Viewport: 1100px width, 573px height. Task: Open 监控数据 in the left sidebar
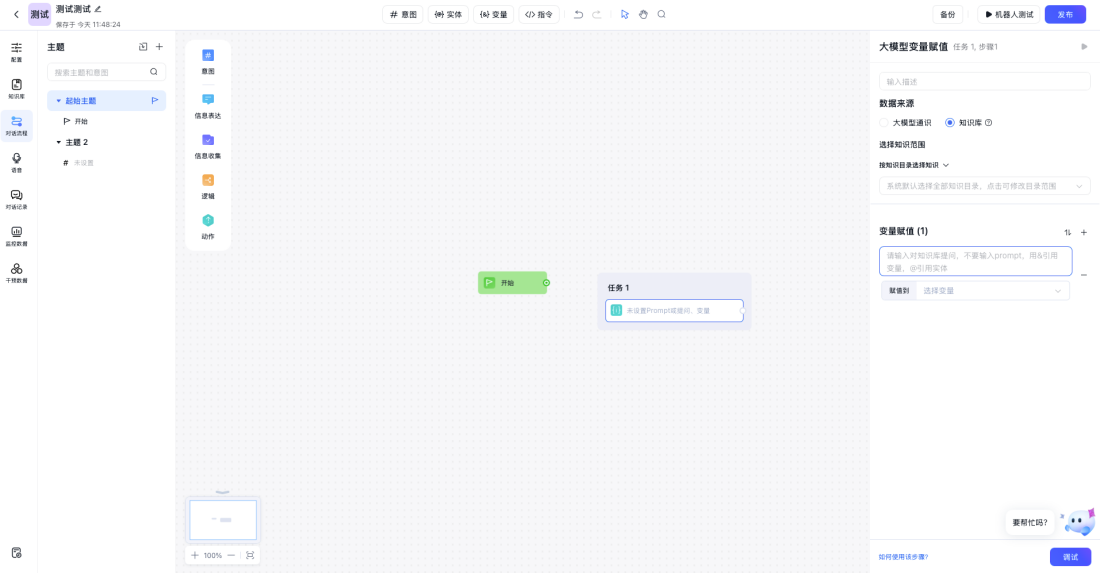16,235
